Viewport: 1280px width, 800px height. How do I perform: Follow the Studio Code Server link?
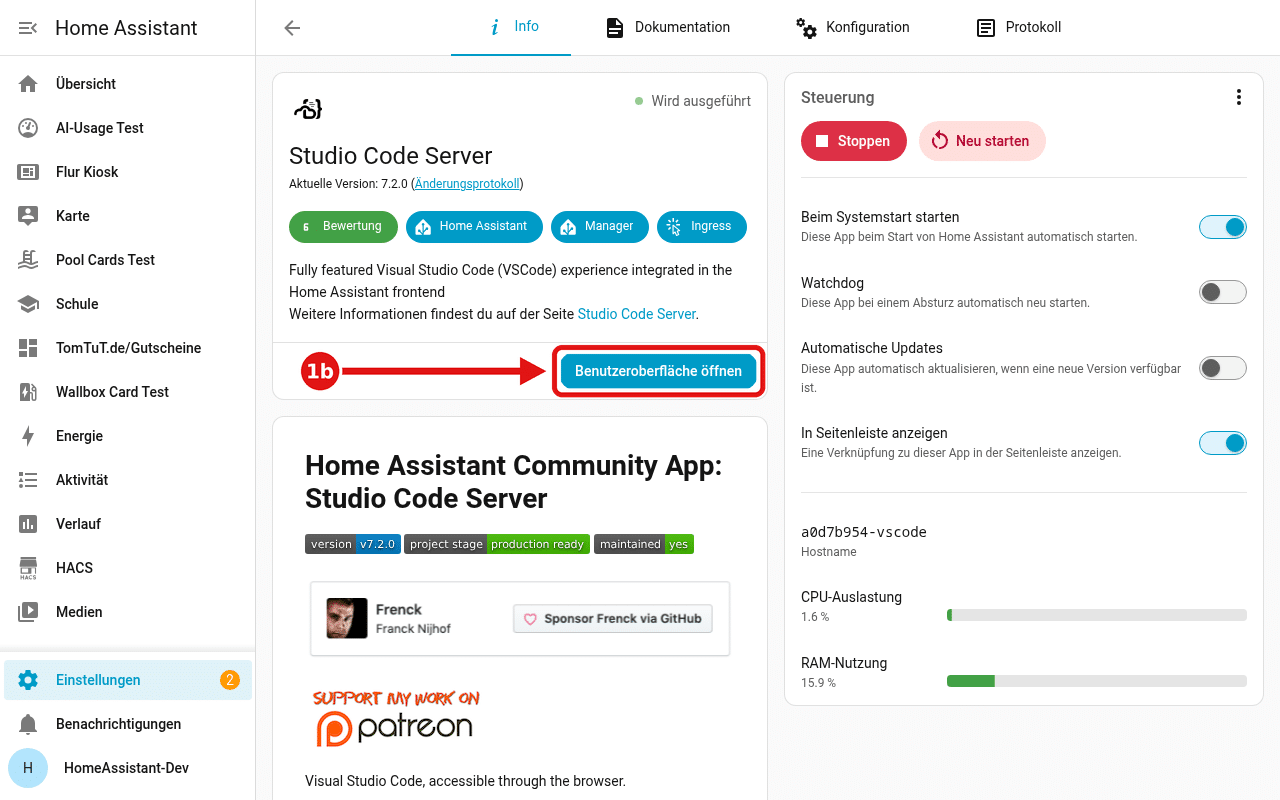(x=637, y=314)
